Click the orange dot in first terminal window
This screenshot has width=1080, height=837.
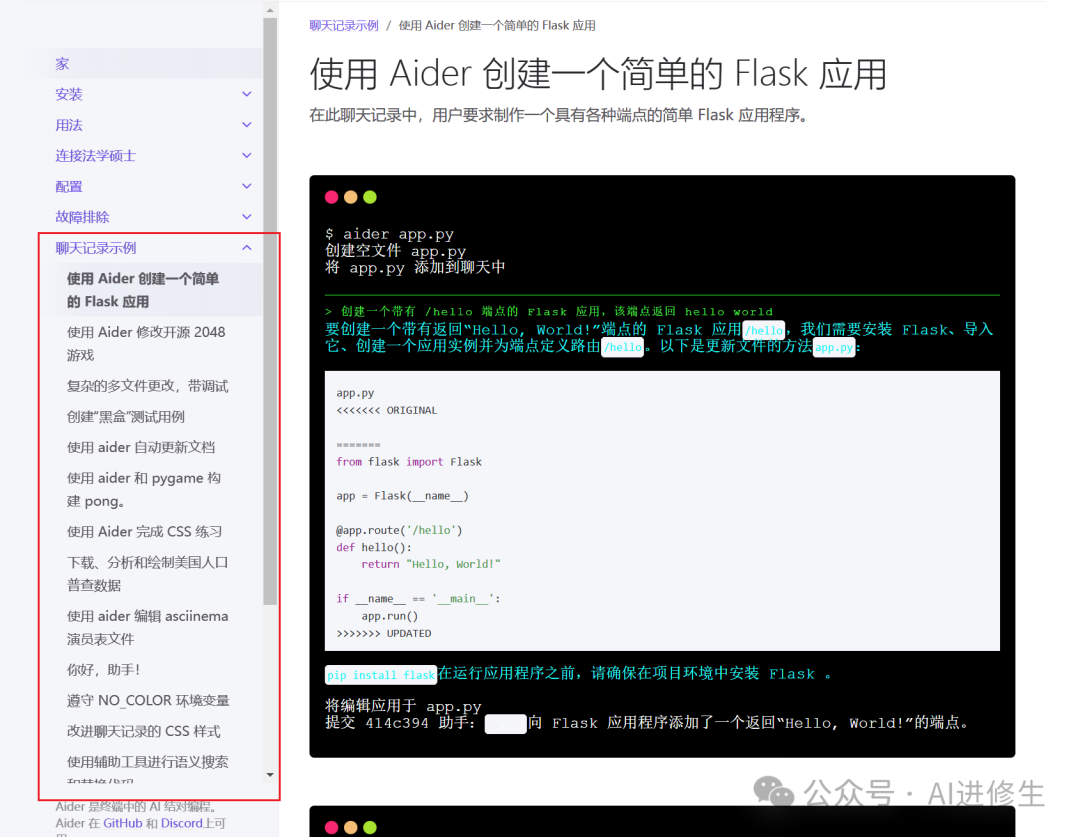pos(351,197)
